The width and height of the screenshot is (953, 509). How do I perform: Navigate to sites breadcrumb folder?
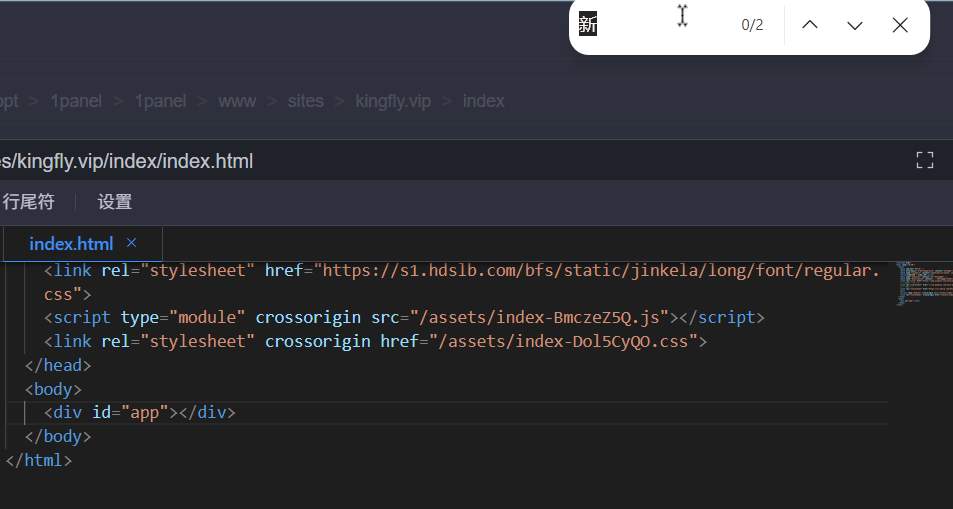306,101
